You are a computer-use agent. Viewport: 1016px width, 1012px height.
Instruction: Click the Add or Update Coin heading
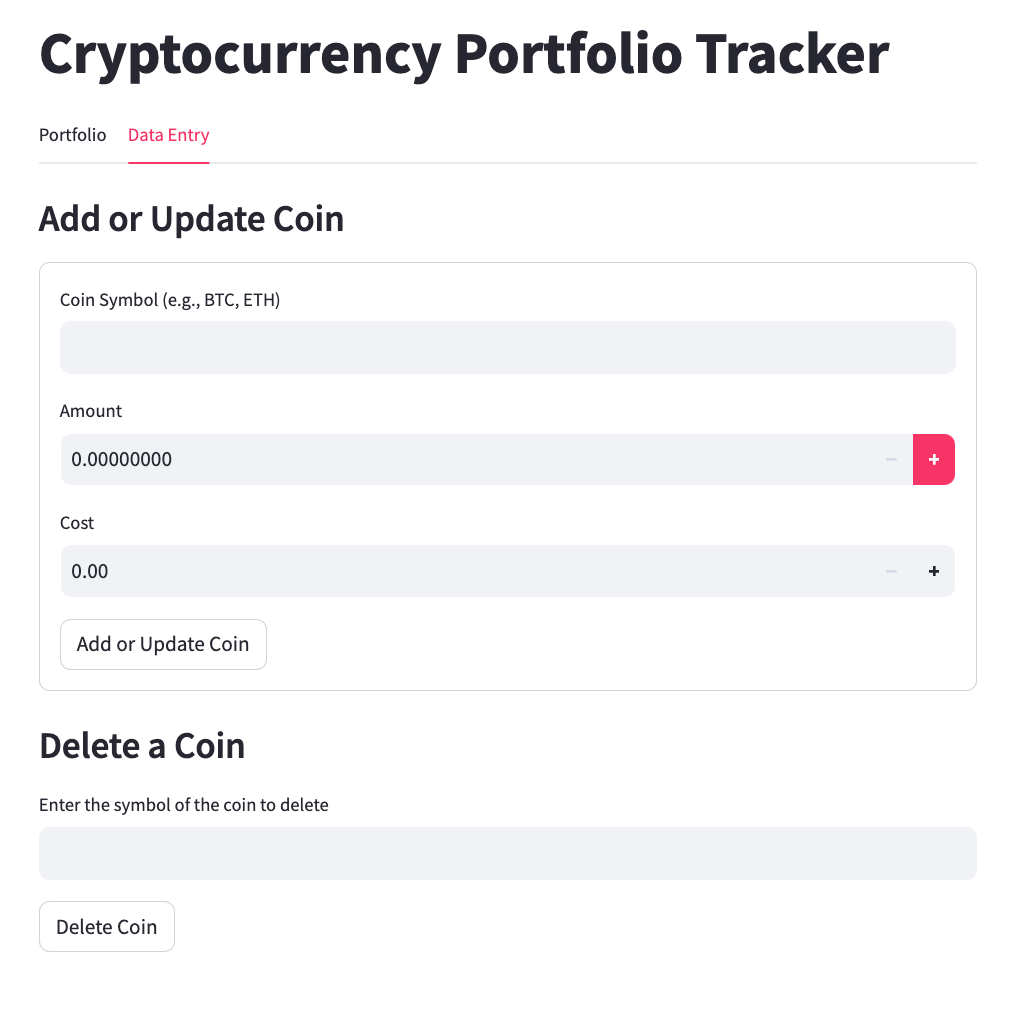point(191,218)
